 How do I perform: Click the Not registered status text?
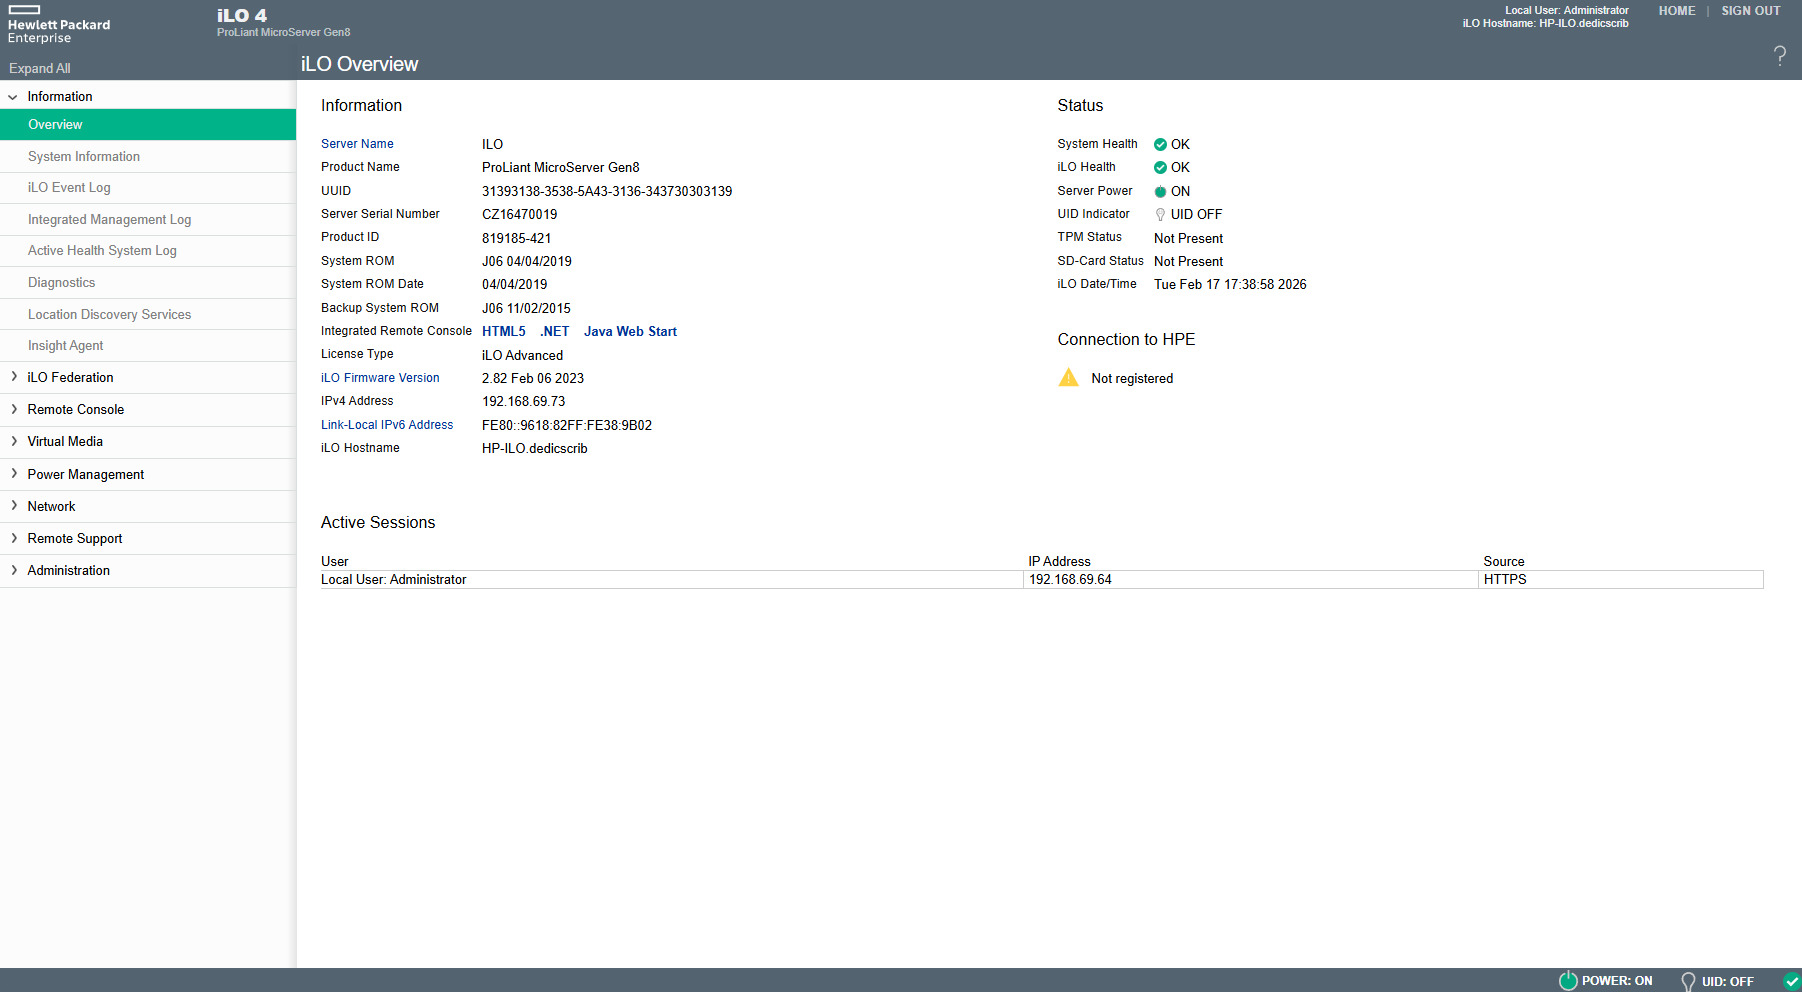click(x=1132, y=379)
